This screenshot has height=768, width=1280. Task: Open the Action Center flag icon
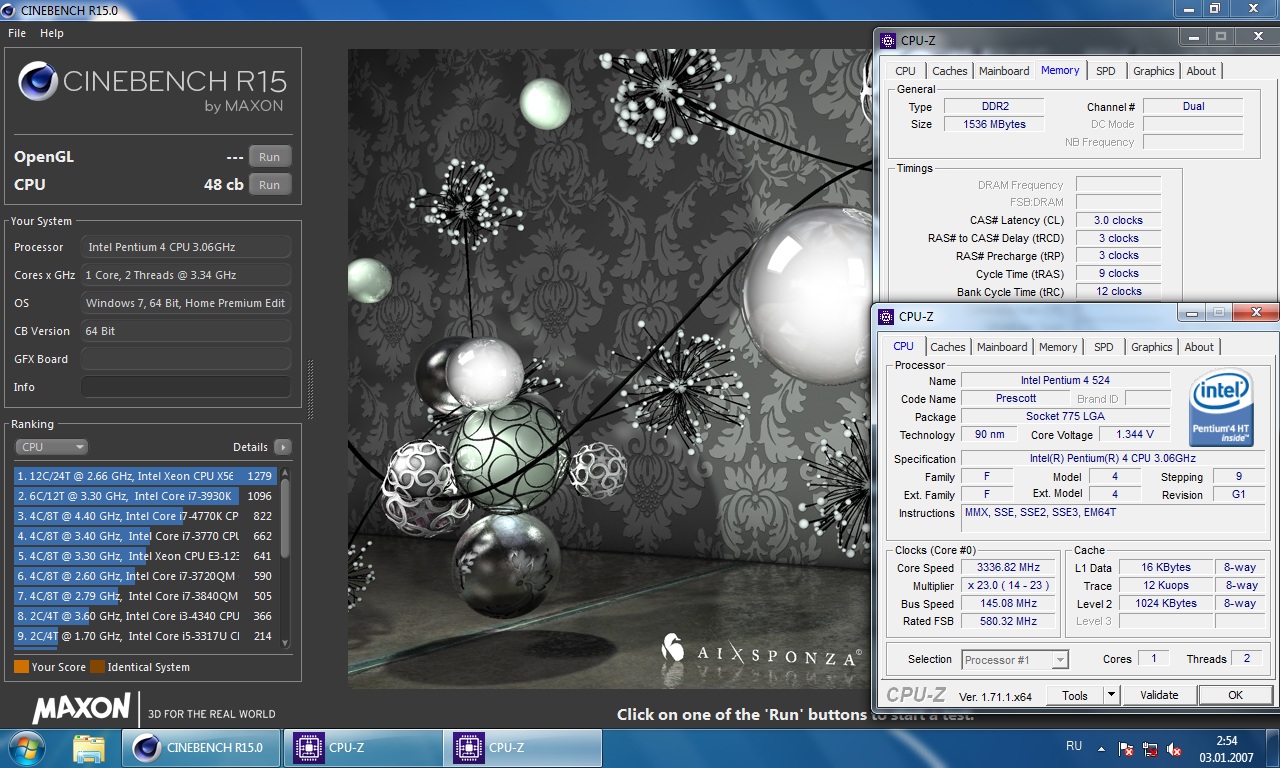1126,748
